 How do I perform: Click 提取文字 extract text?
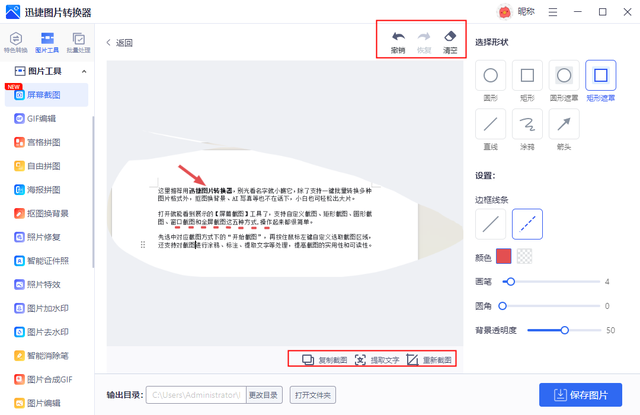(377, 360)
